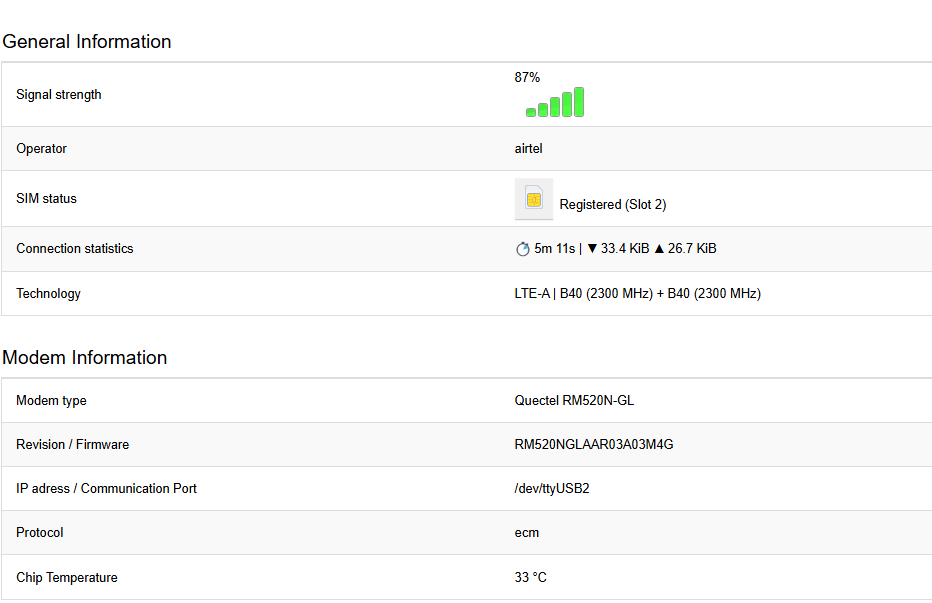This screenshot has width=932, height=603.
Task: Click the Signal strength row label
Action: pos(59,95)
